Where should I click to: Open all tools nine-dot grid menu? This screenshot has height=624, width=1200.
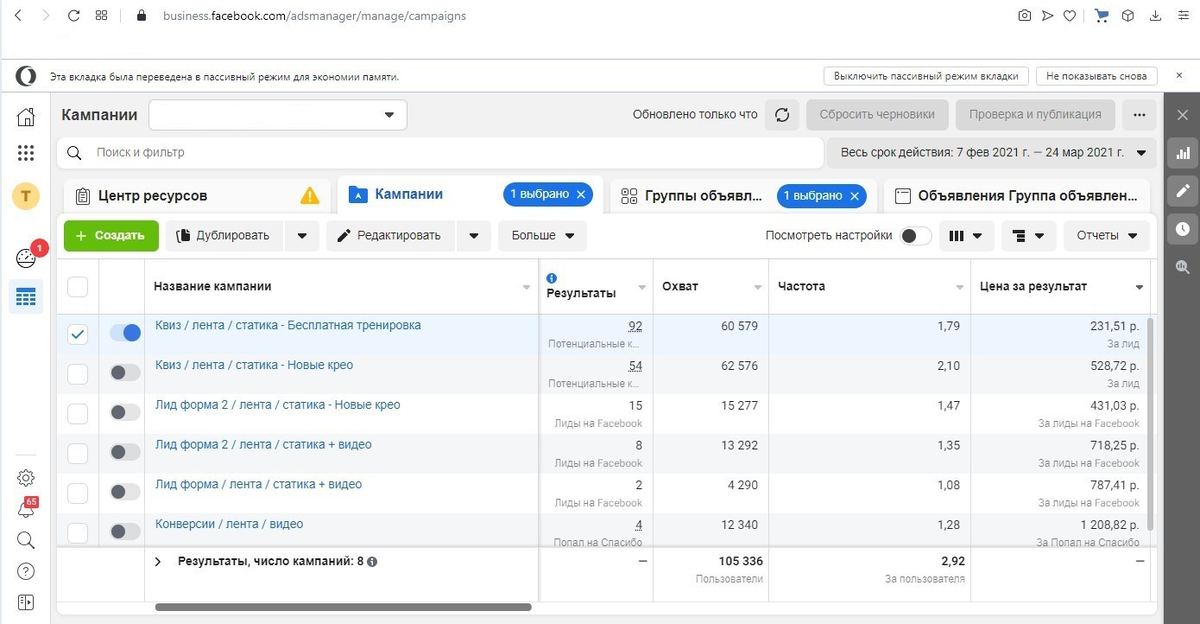point(26,153)
